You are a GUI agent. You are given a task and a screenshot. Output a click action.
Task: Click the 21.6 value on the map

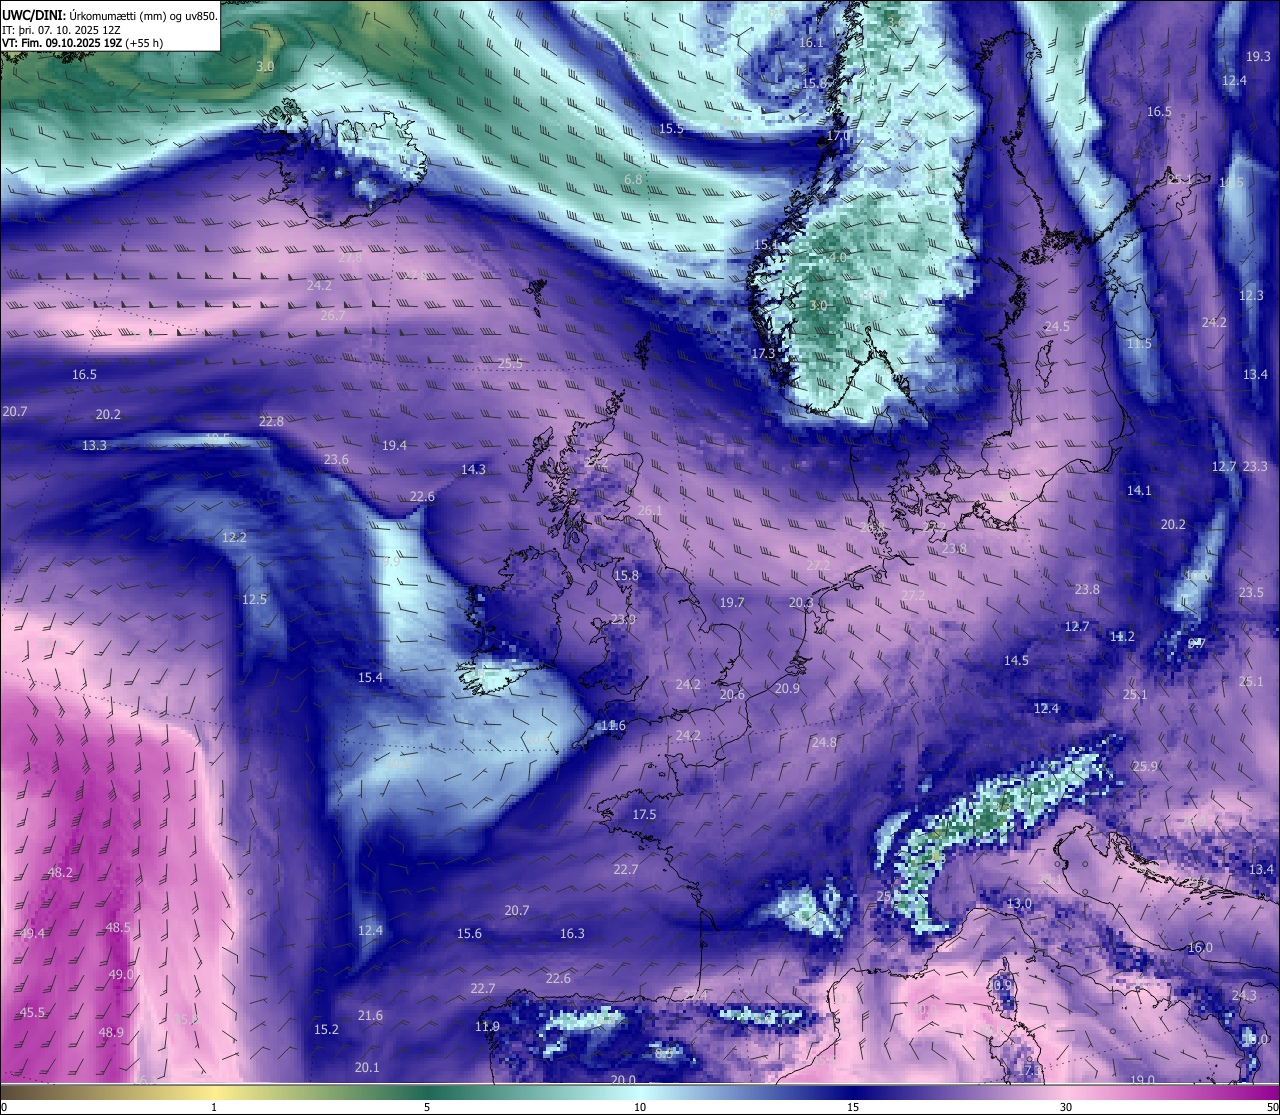pos(370,1015)
